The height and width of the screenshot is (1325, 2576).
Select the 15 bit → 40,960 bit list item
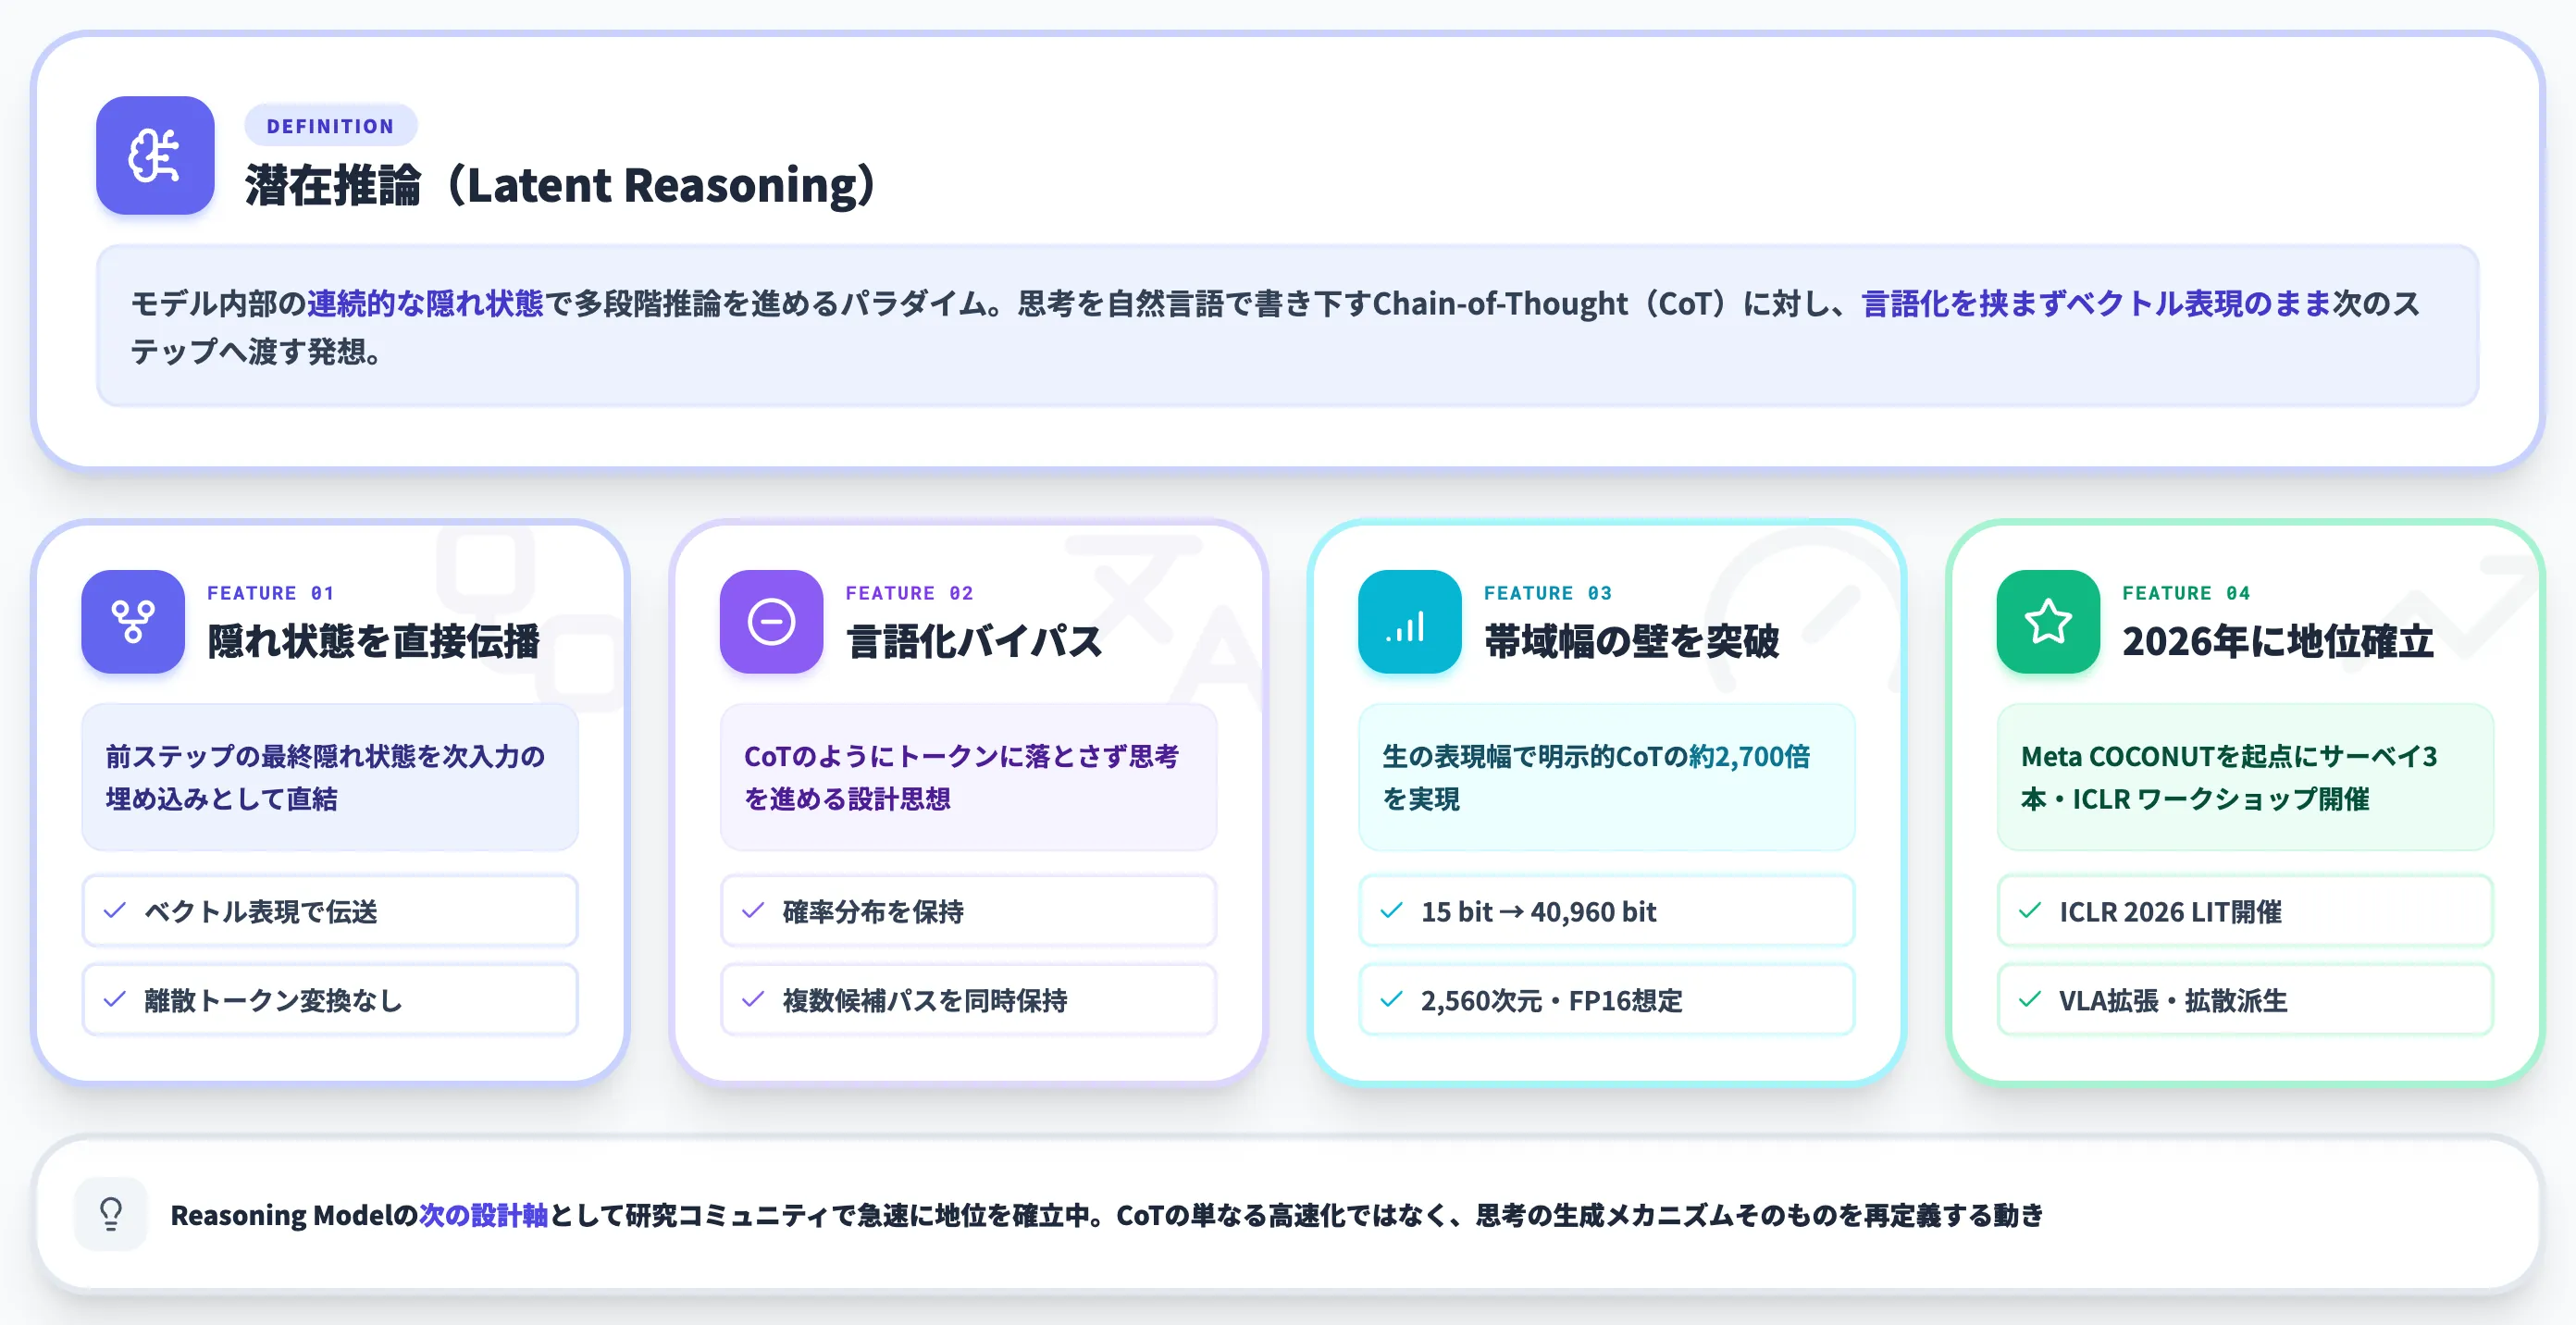coord(1607,910)
